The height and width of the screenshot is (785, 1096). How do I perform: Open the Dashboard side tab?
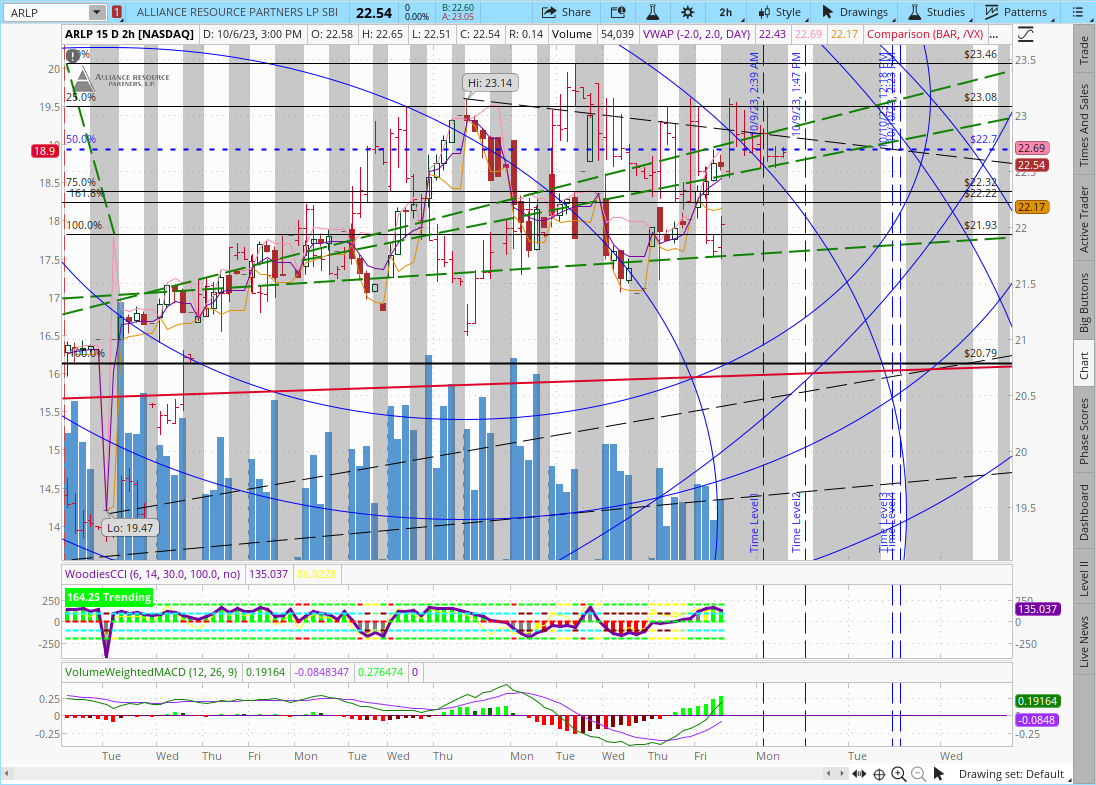[x=1084, y=512]
